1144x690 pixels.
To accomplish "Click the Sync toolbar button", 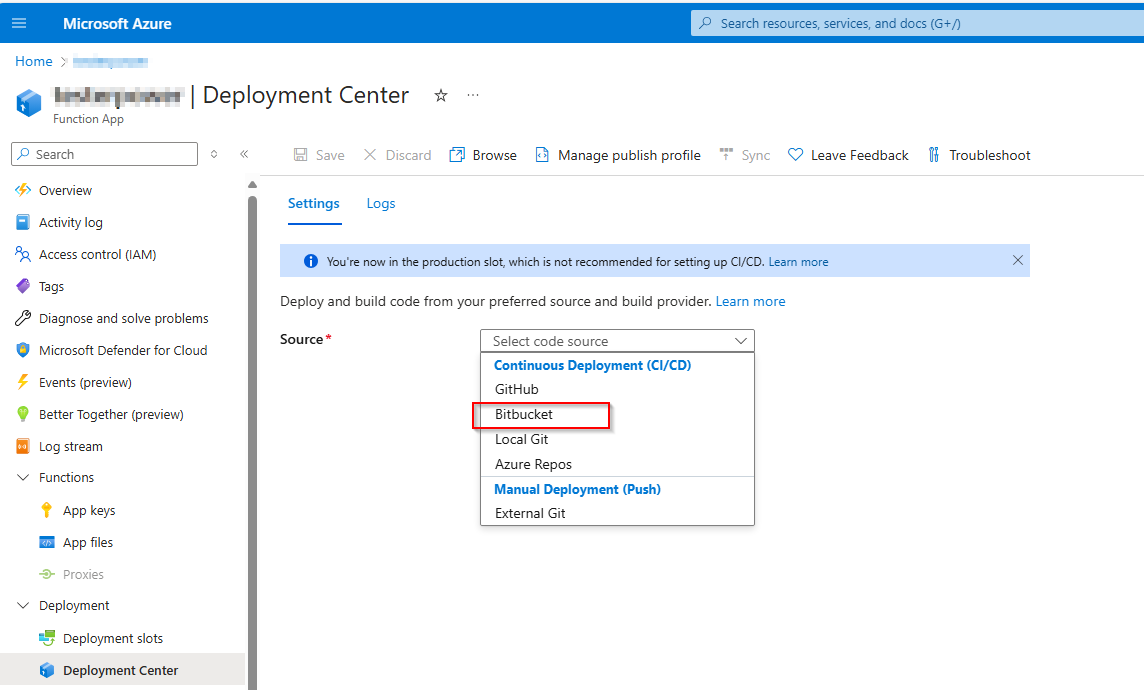I will (745, 155).
